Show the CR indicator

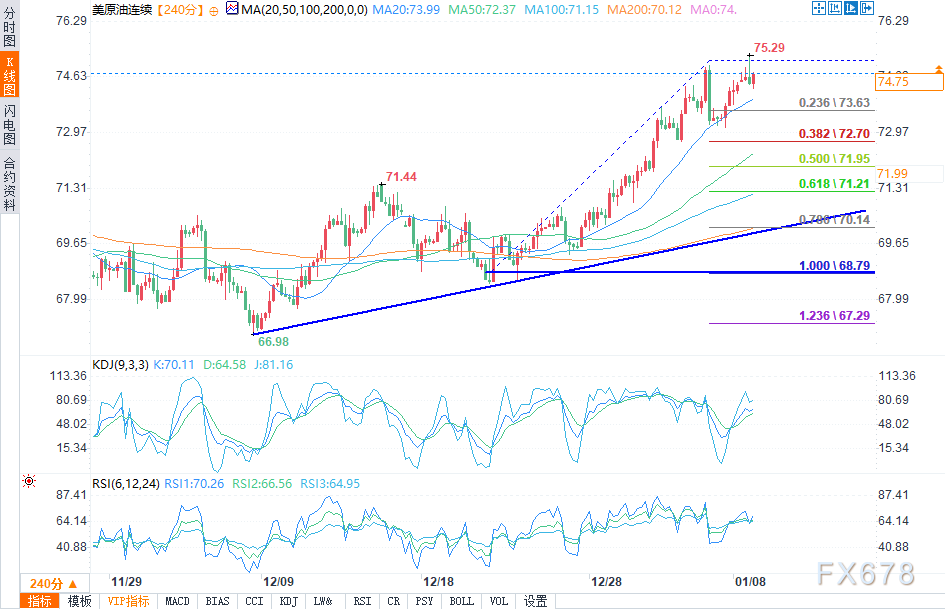point(394,601)
